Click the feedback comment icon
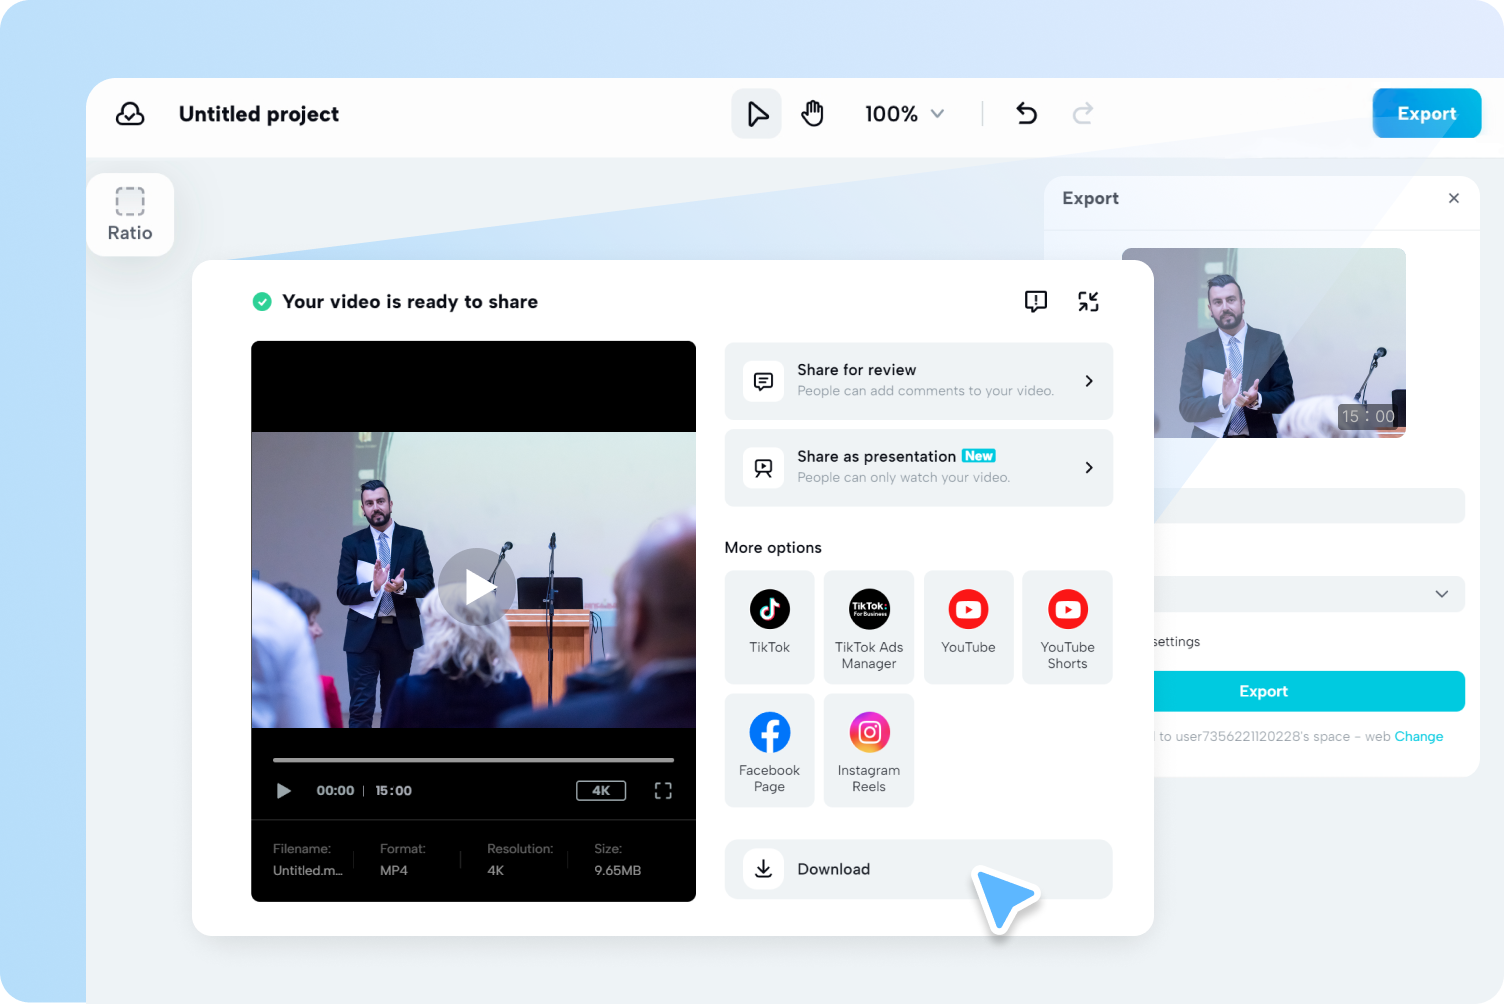The width and height of the screenshot is (1504, 1004). tap(1036, 301)
